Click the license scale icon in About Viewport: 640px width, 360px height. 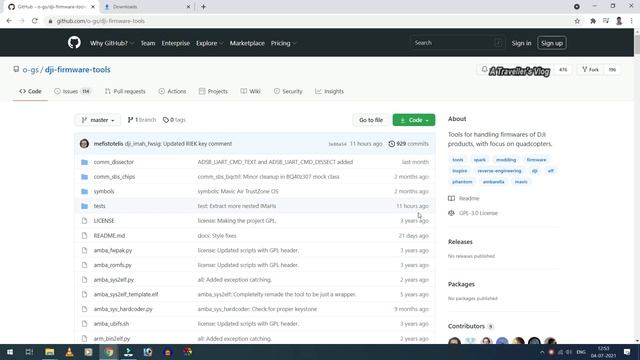pyautogui.click(x=451, y=213)
